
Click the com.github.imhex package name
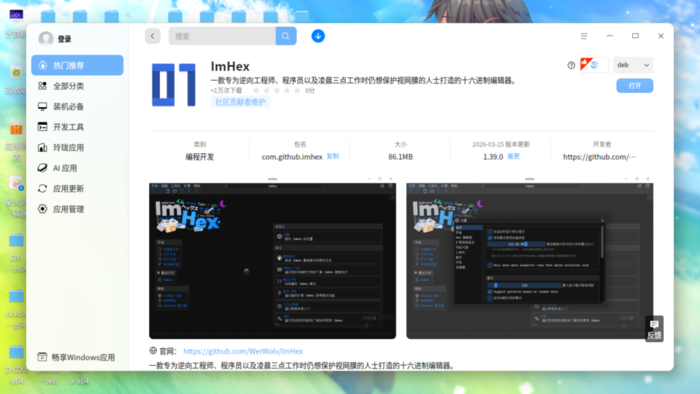pos(292,157)
